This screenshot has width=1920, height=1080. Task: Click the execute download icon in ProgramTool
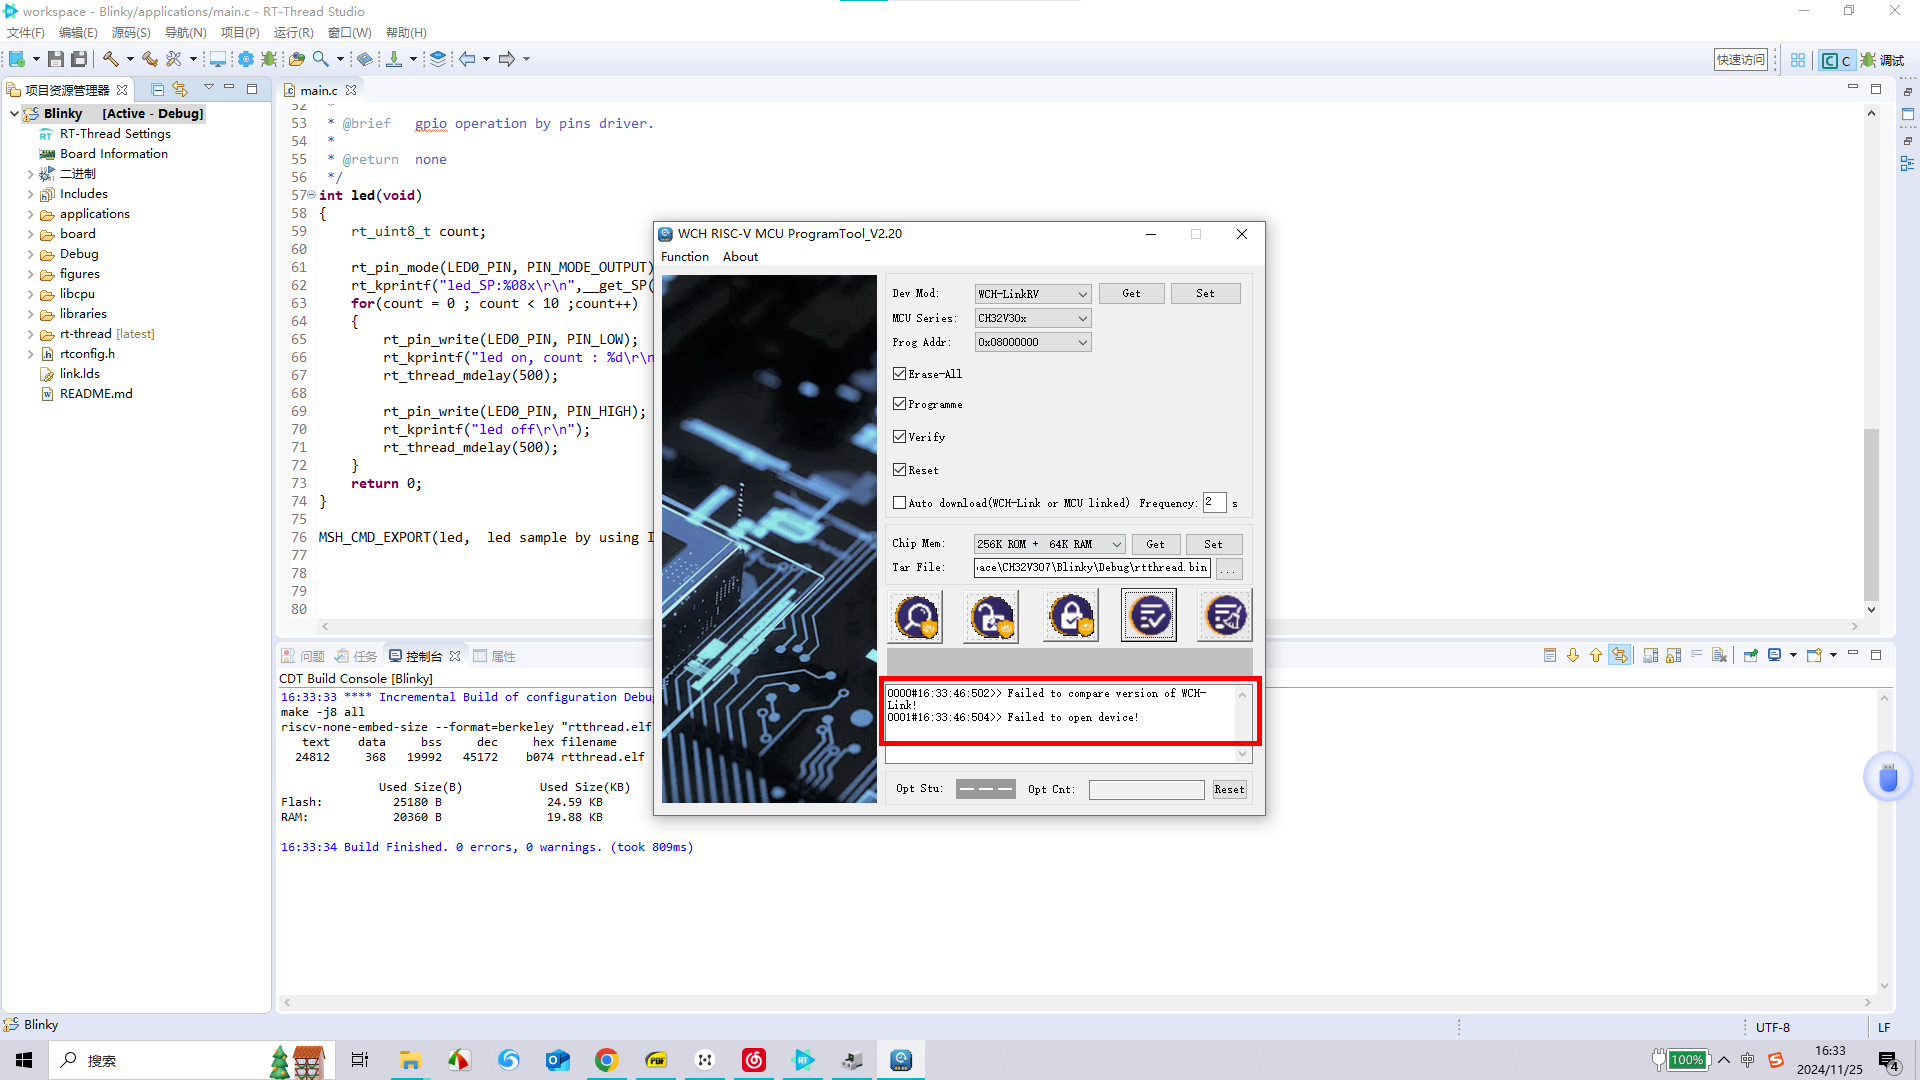tap(1149, 616)
